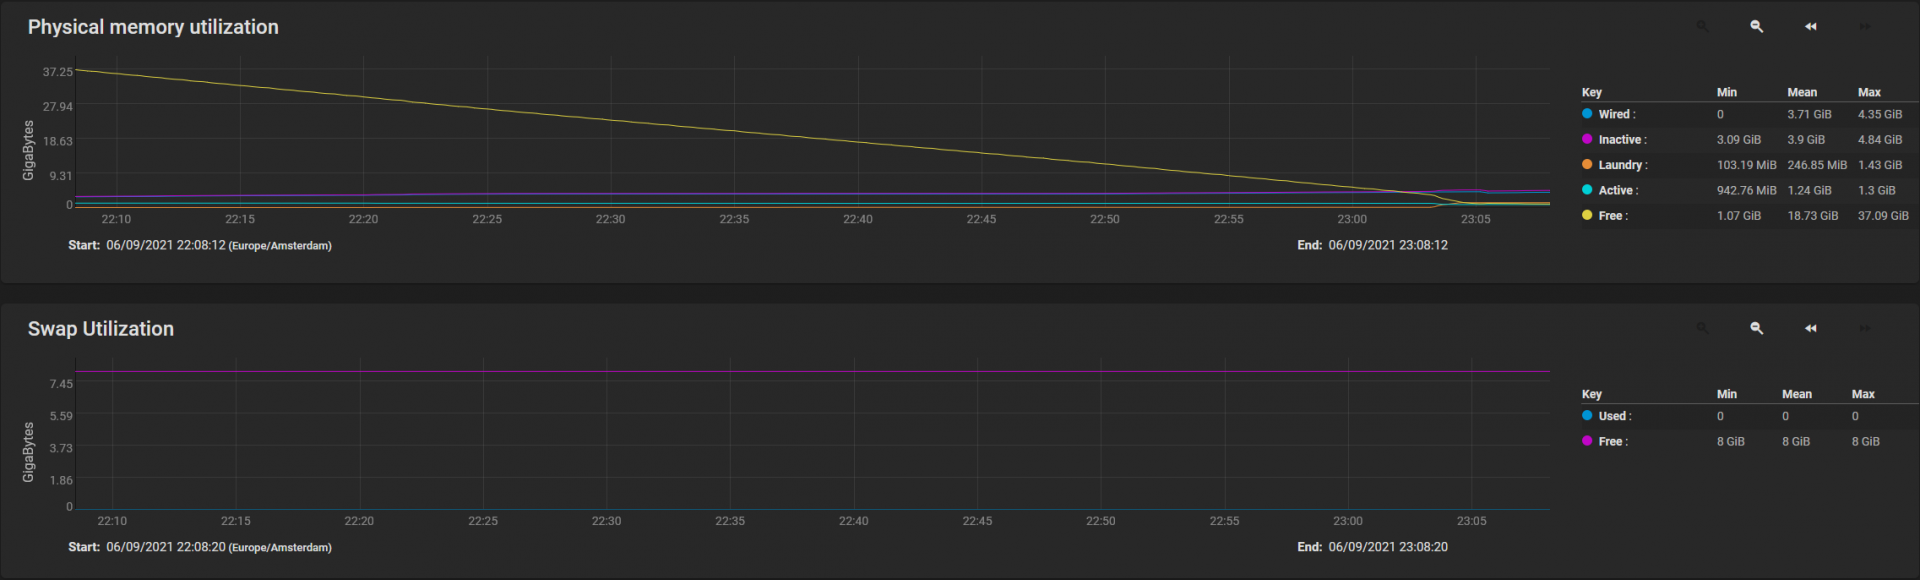Screen dimensions: 1920x580
Task: Click the 23:00 mark on memory chart axis
Action: coord(1352,219)
